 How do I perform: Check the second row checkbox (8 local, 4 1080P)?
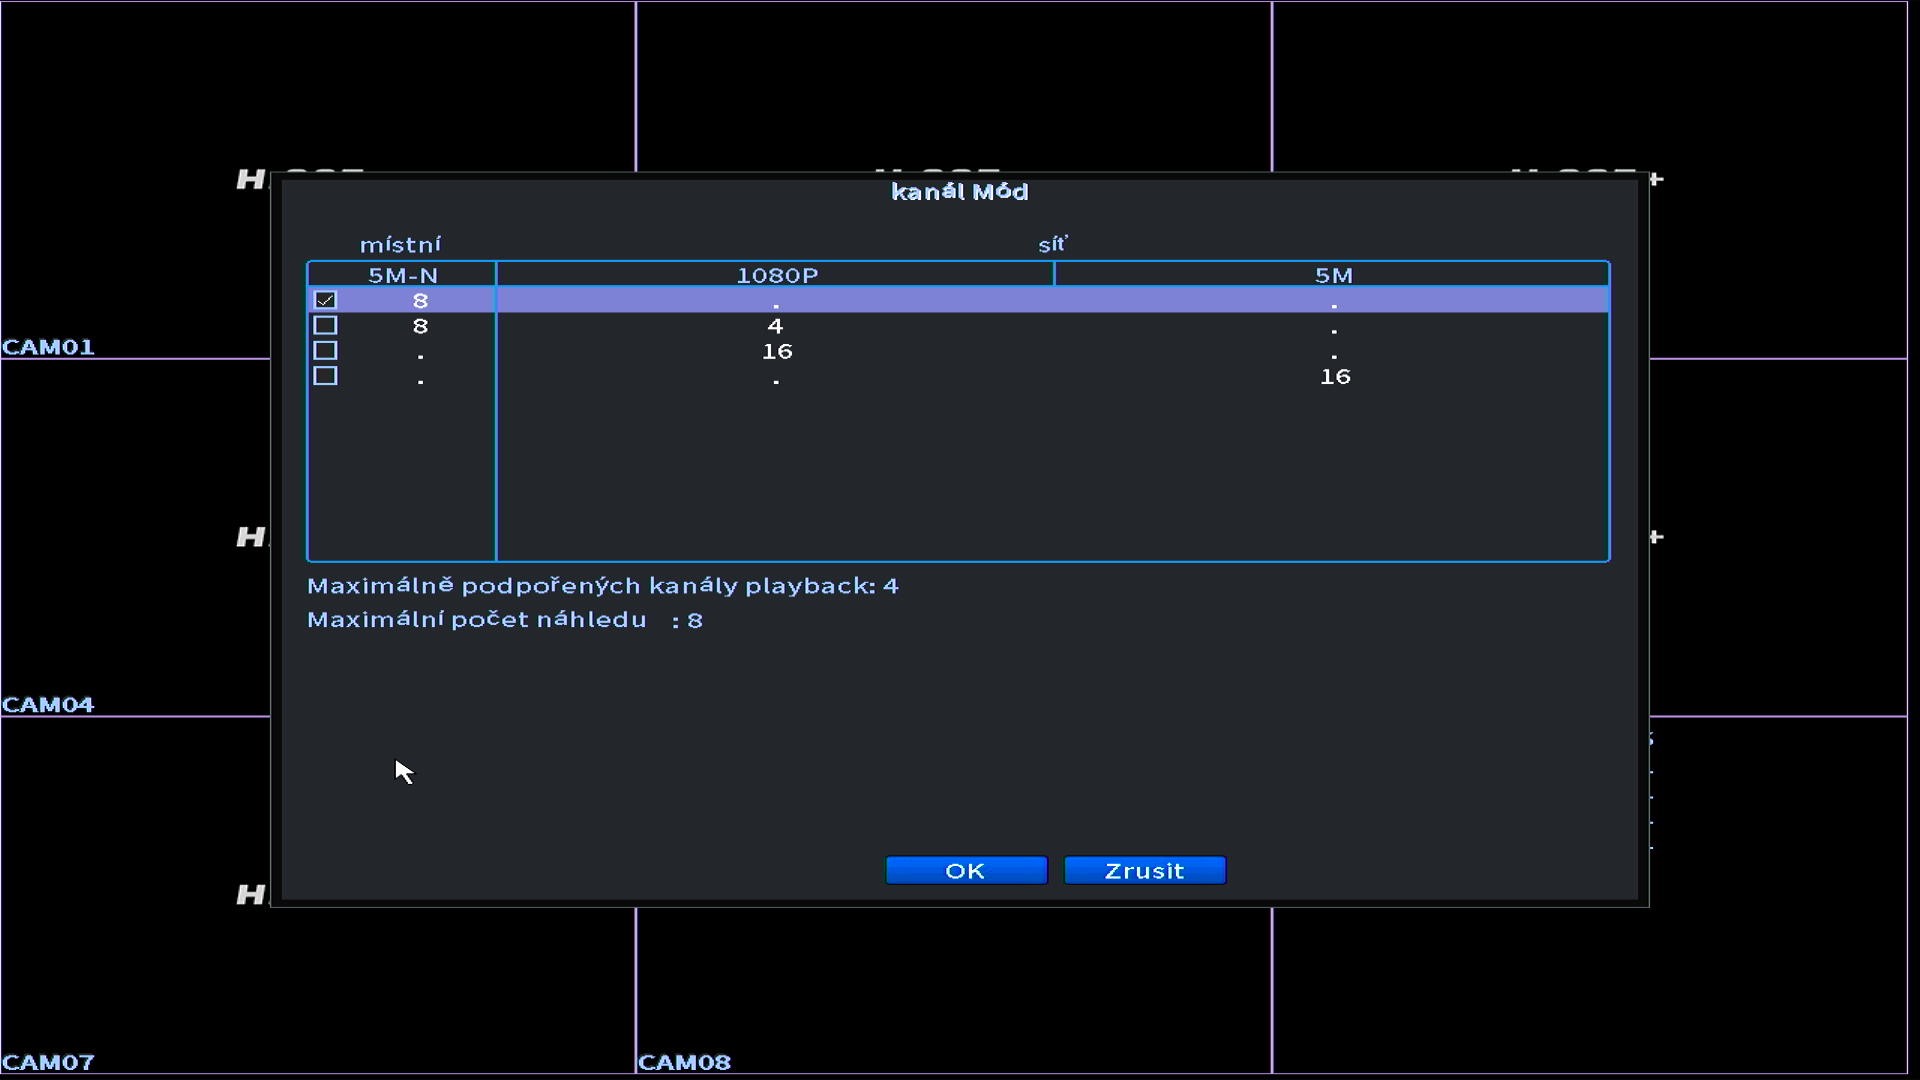(x=325, y=326)
